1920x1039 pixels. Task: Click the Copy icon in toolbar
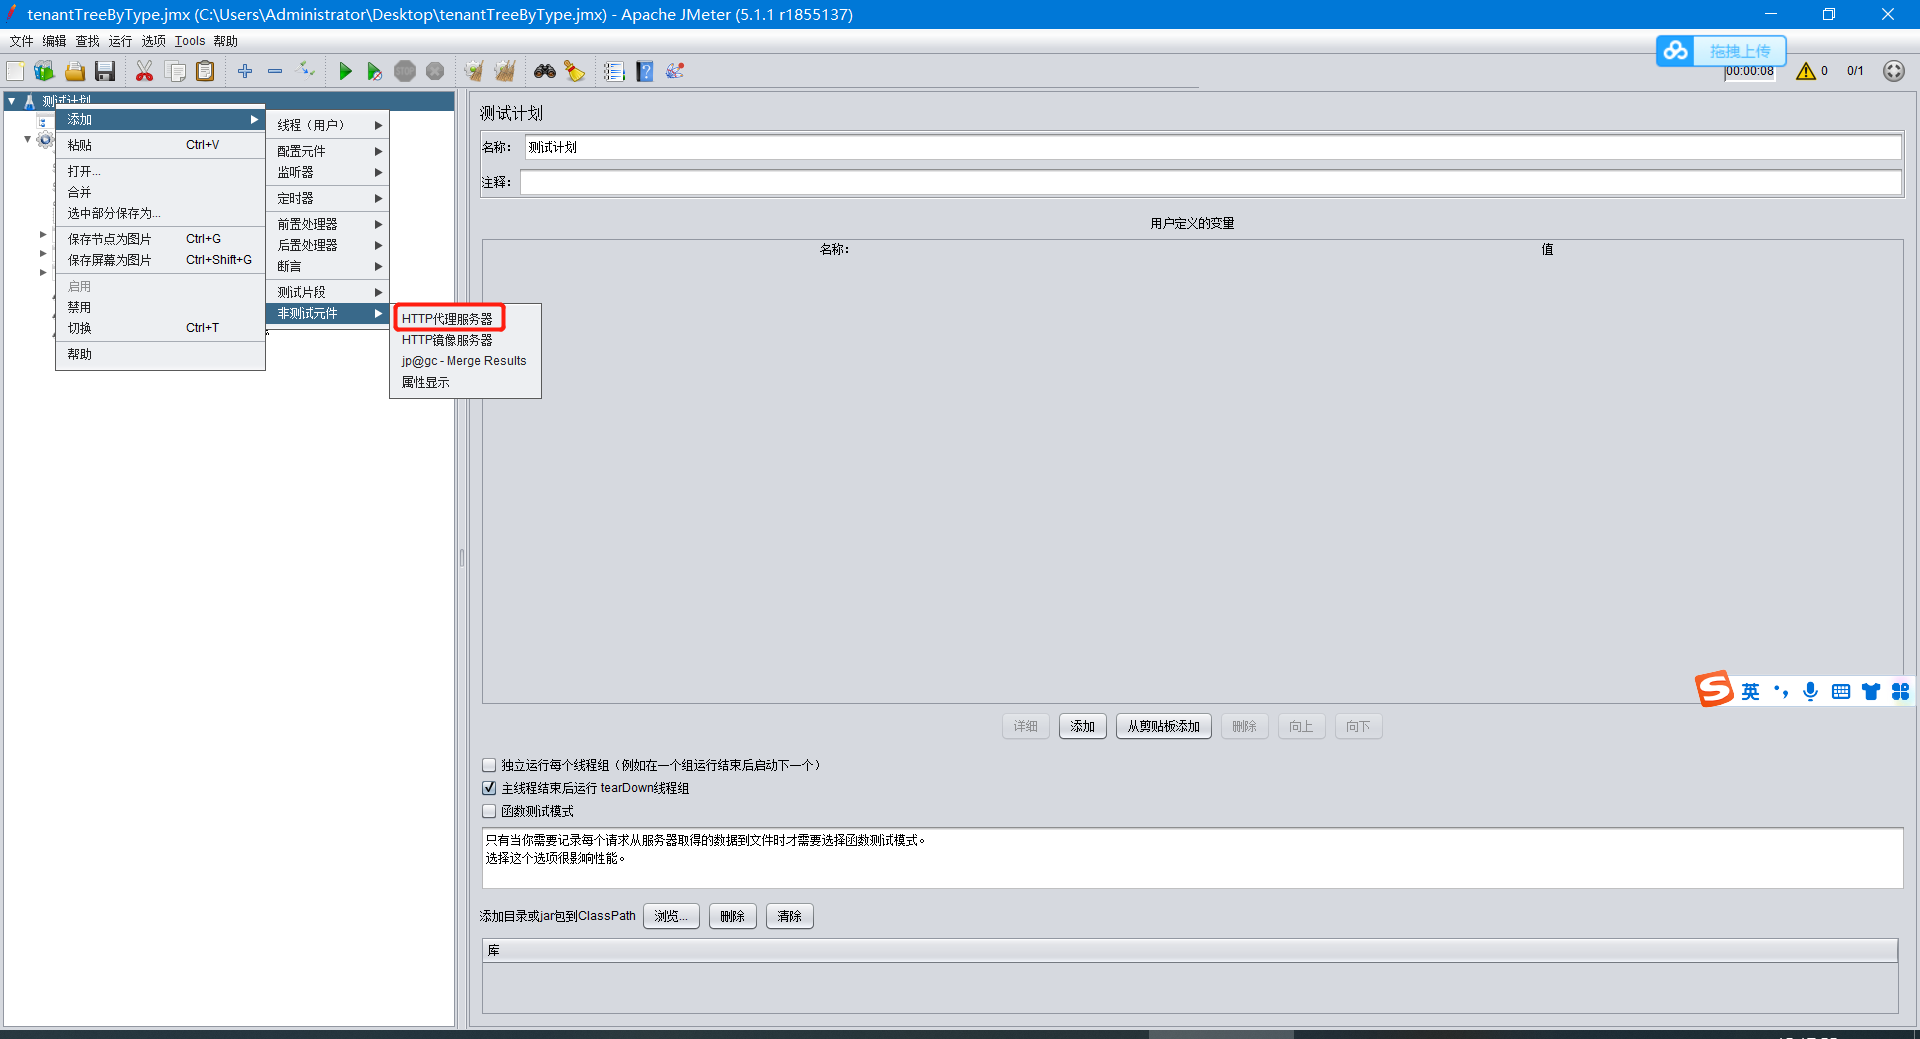click(x=175, y=71)
